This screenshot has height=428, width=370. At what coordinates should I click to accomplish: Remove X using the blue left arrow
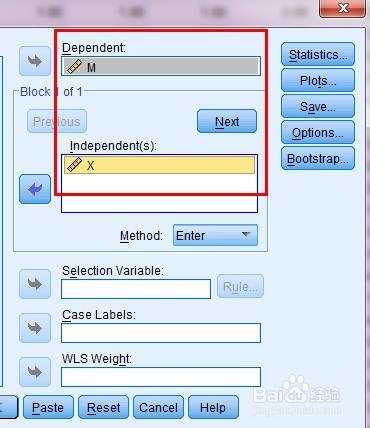click(x=35, y=189)
